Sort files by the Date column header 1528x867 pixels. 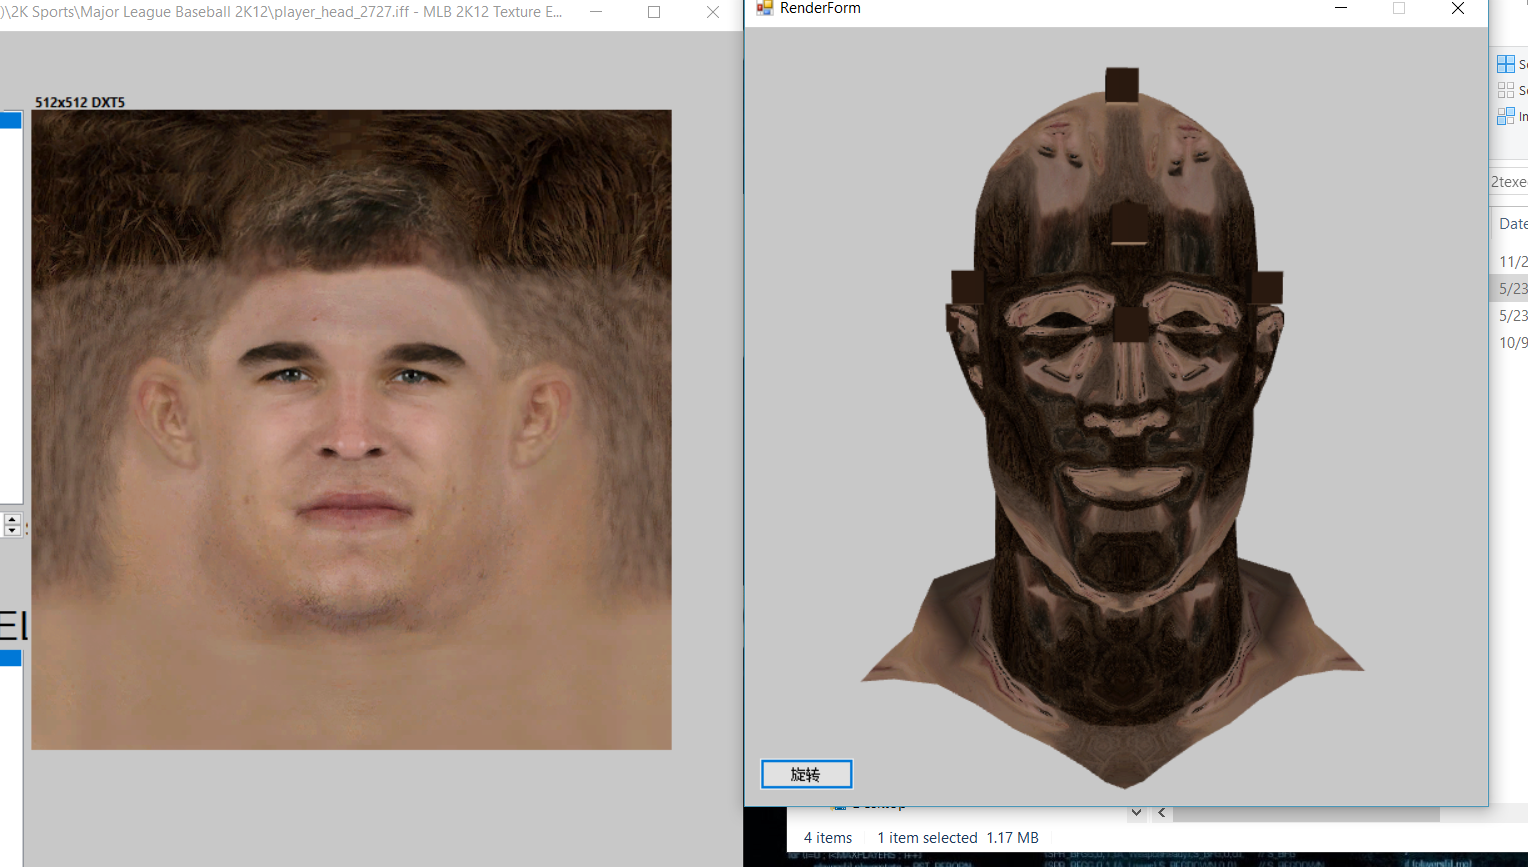point(1512,224)
